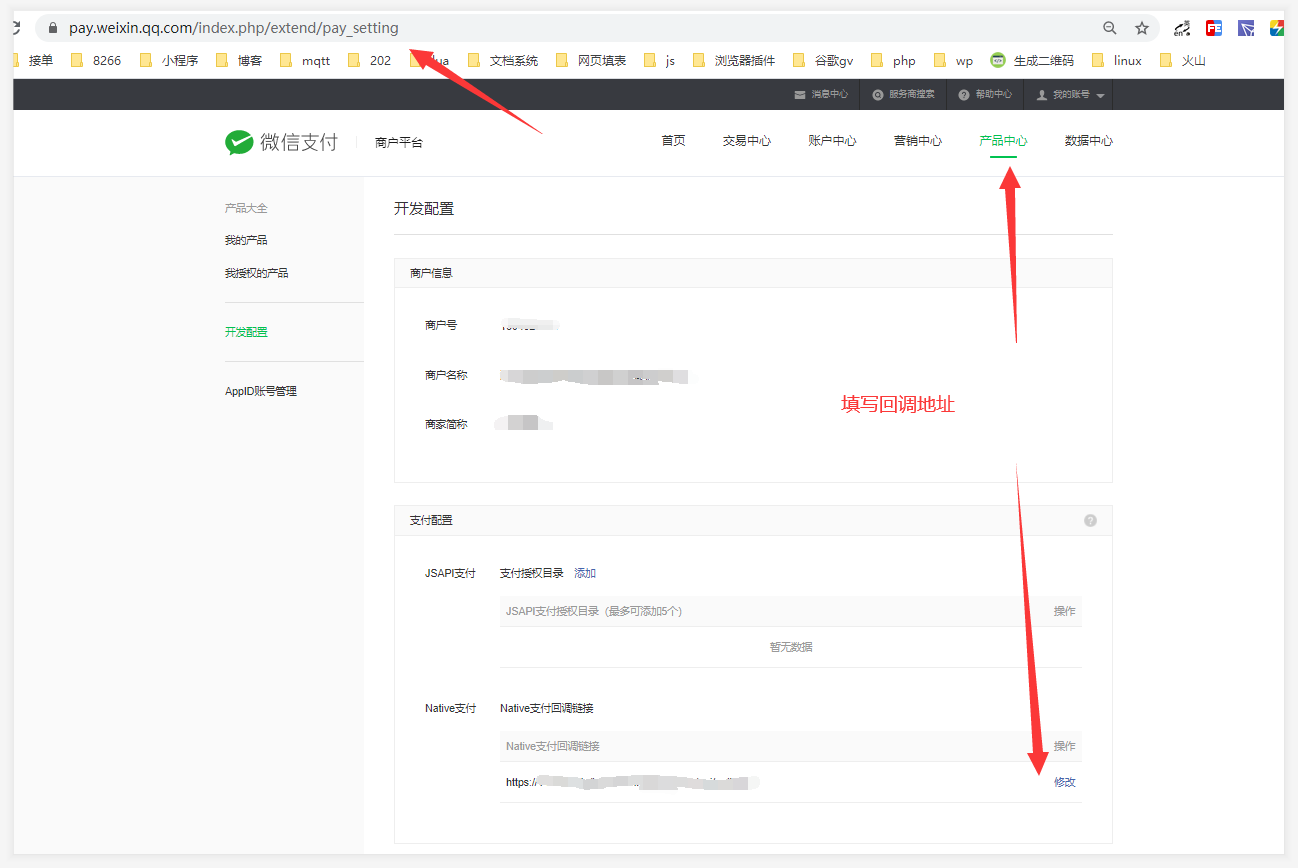1298x868 pixels.
Task: Click the WeChat Pay 微信支付 logo
Action: [281, 142]
